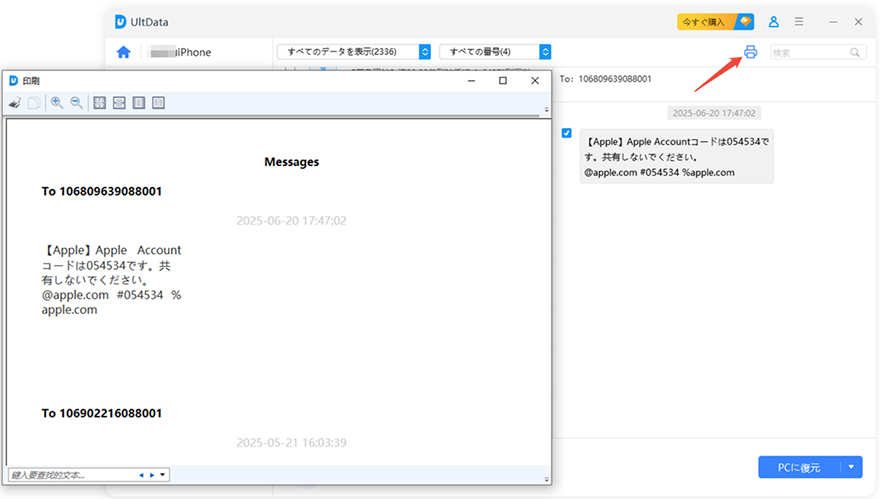Find previous match in the print preview
Image resolution: width=880 pixels, height=499 pixels.
pos(141,475)
